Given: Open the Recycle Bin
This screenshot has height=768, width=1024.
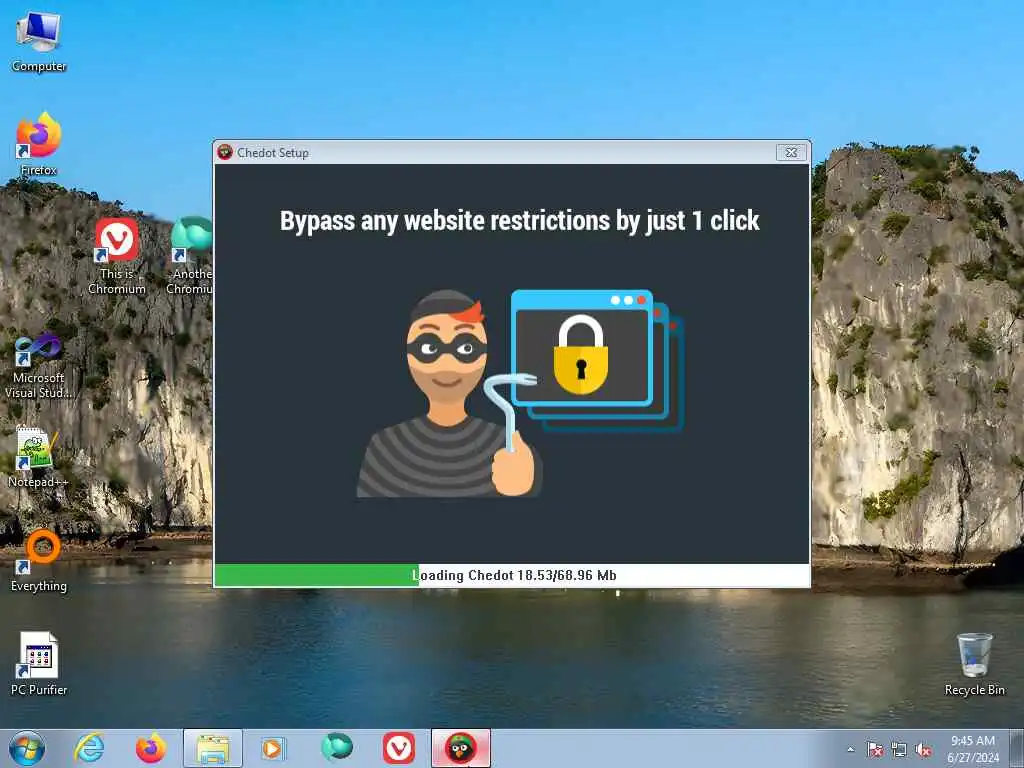Looking at the screenshot, I should 974,664.
